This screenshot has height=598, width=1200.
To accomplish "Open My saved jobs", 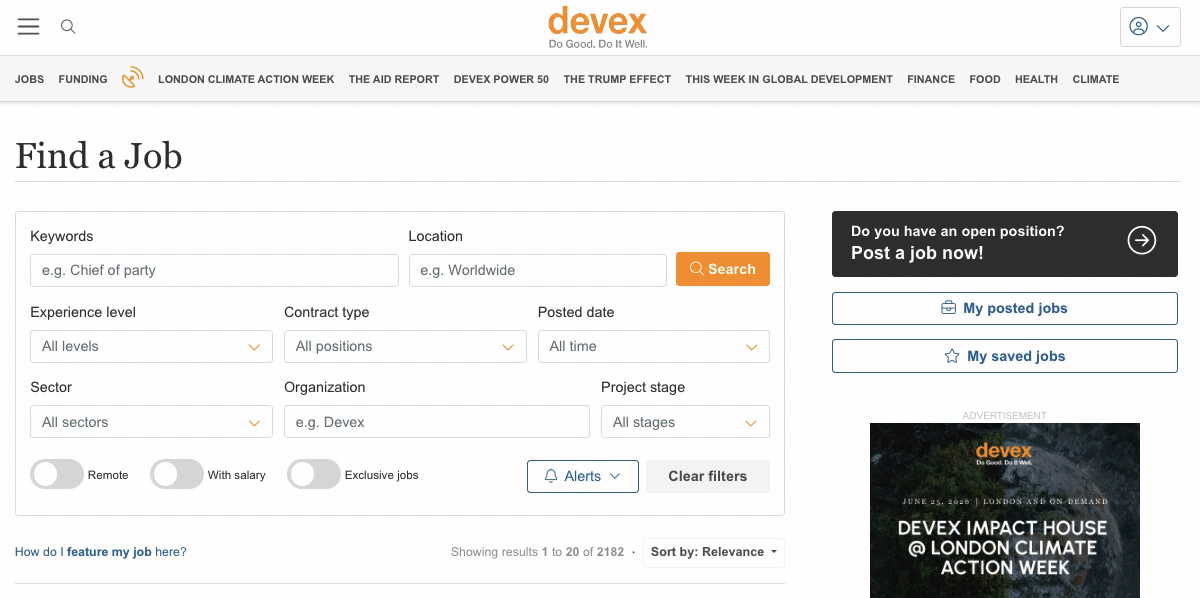I will pos(1005,356).
